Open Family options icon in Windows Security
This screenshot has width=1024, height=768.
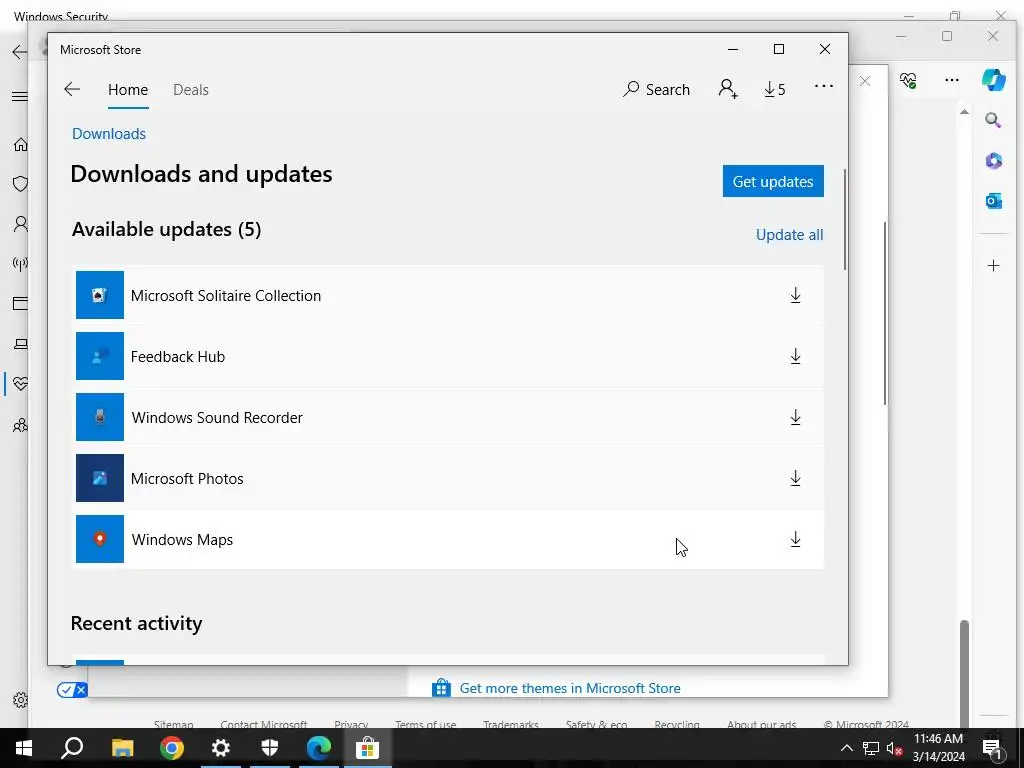click(20, 425)
